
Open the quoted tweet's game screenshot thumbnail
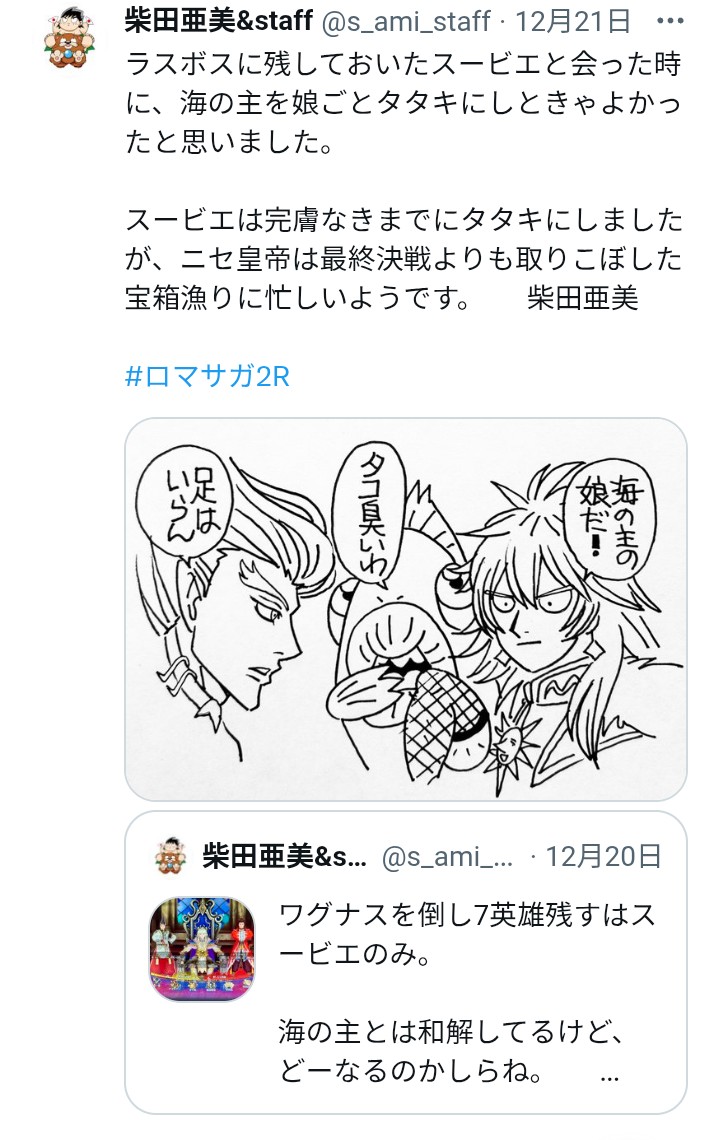click(202, 949)
